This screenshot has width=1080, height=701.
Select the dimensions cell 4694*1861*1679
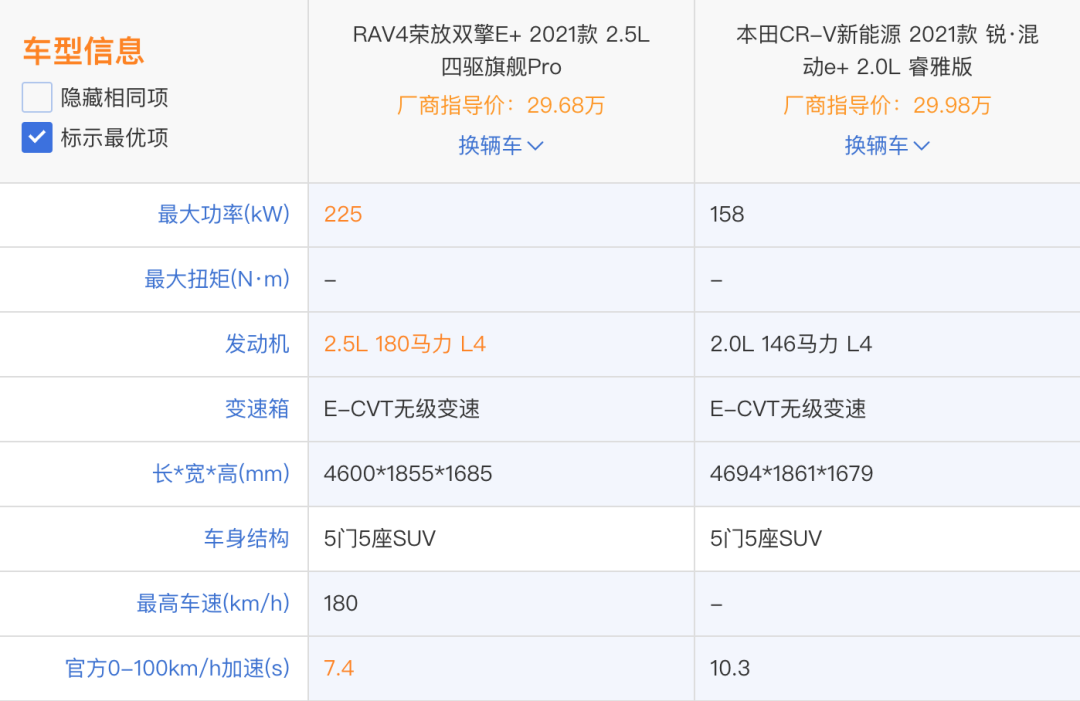(x=791, y=474)
